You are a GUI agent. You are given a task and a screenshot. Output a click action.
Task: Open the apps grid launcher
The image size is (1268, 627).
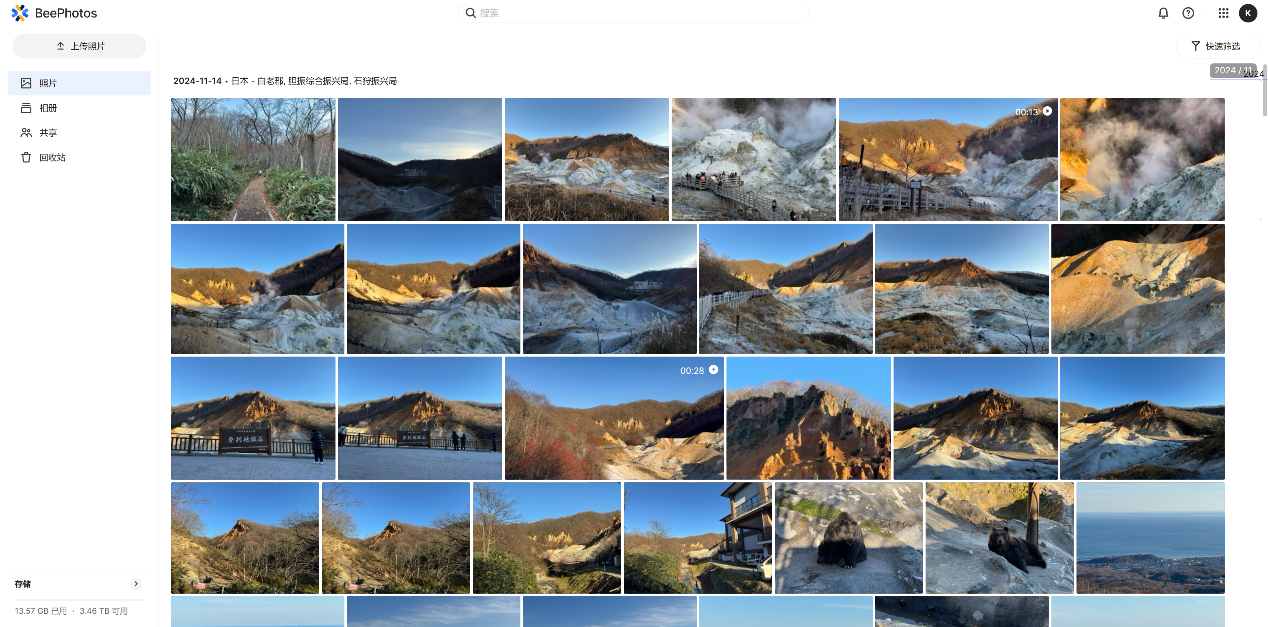coord(1223,13)
